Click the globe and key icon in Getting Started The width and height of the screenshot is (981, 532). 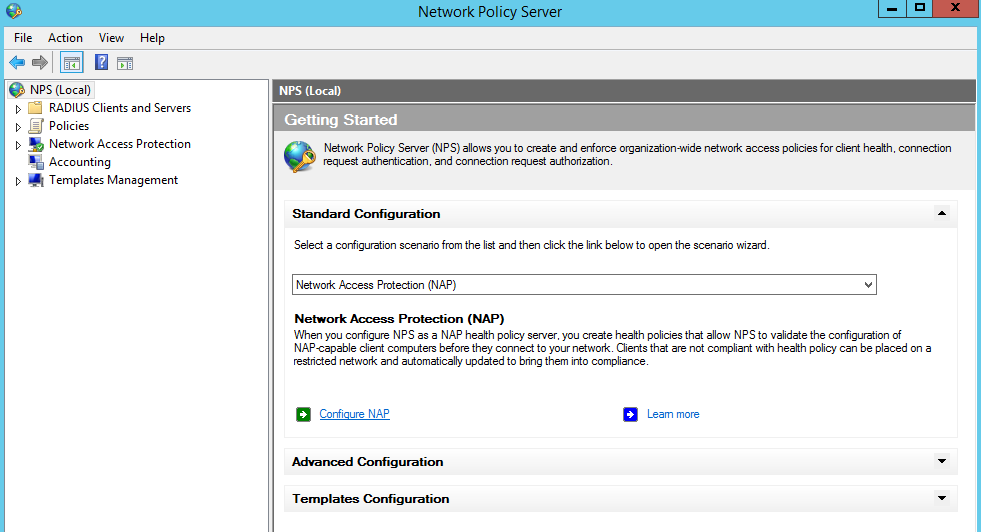coord(300,156)
